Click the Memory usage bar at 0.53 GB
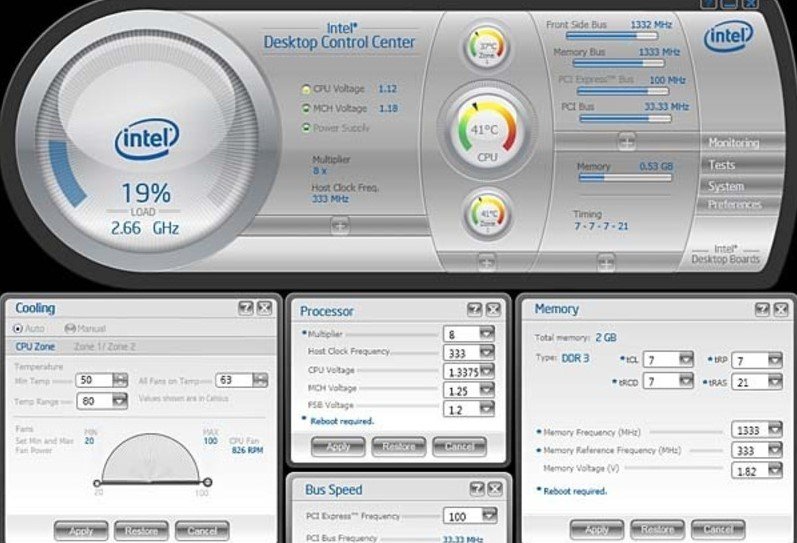This screenshot has height=543, width=797. point(625,178)
